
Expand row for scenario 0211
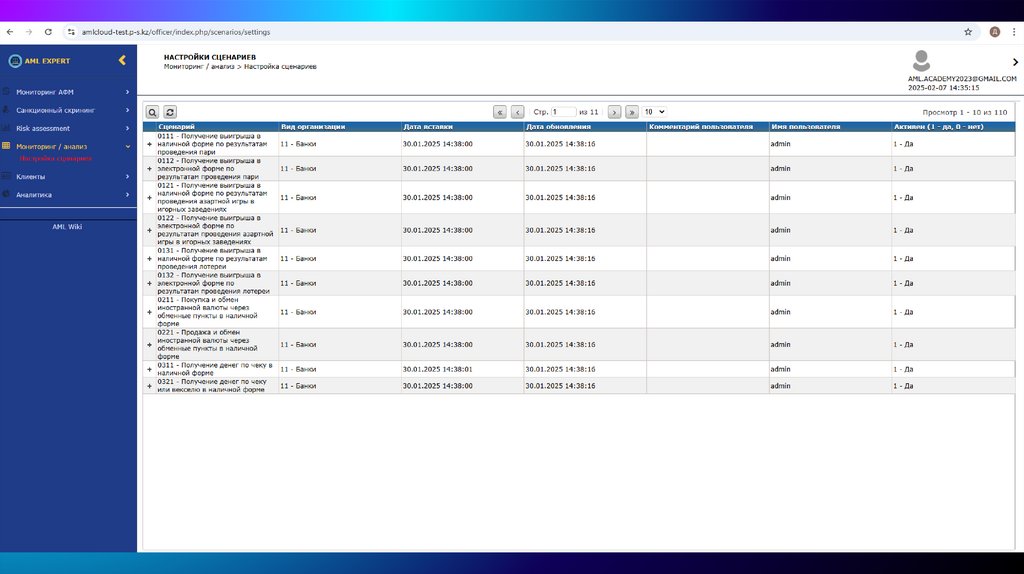click(150, 313)
